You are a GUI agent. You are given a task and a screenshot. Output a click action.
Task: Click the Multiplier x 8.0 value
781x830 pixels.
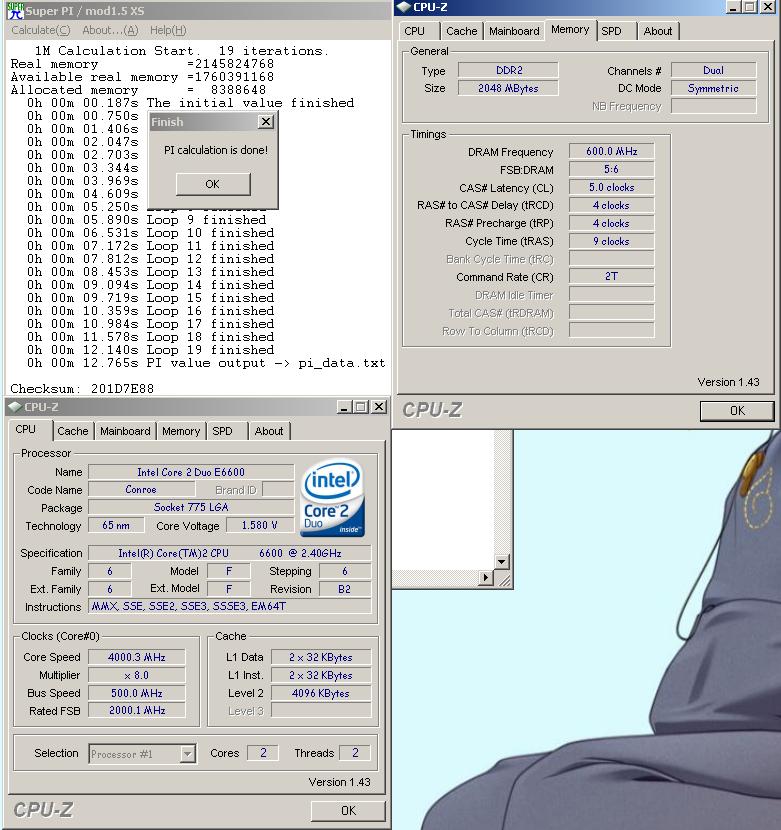(137, 675)
